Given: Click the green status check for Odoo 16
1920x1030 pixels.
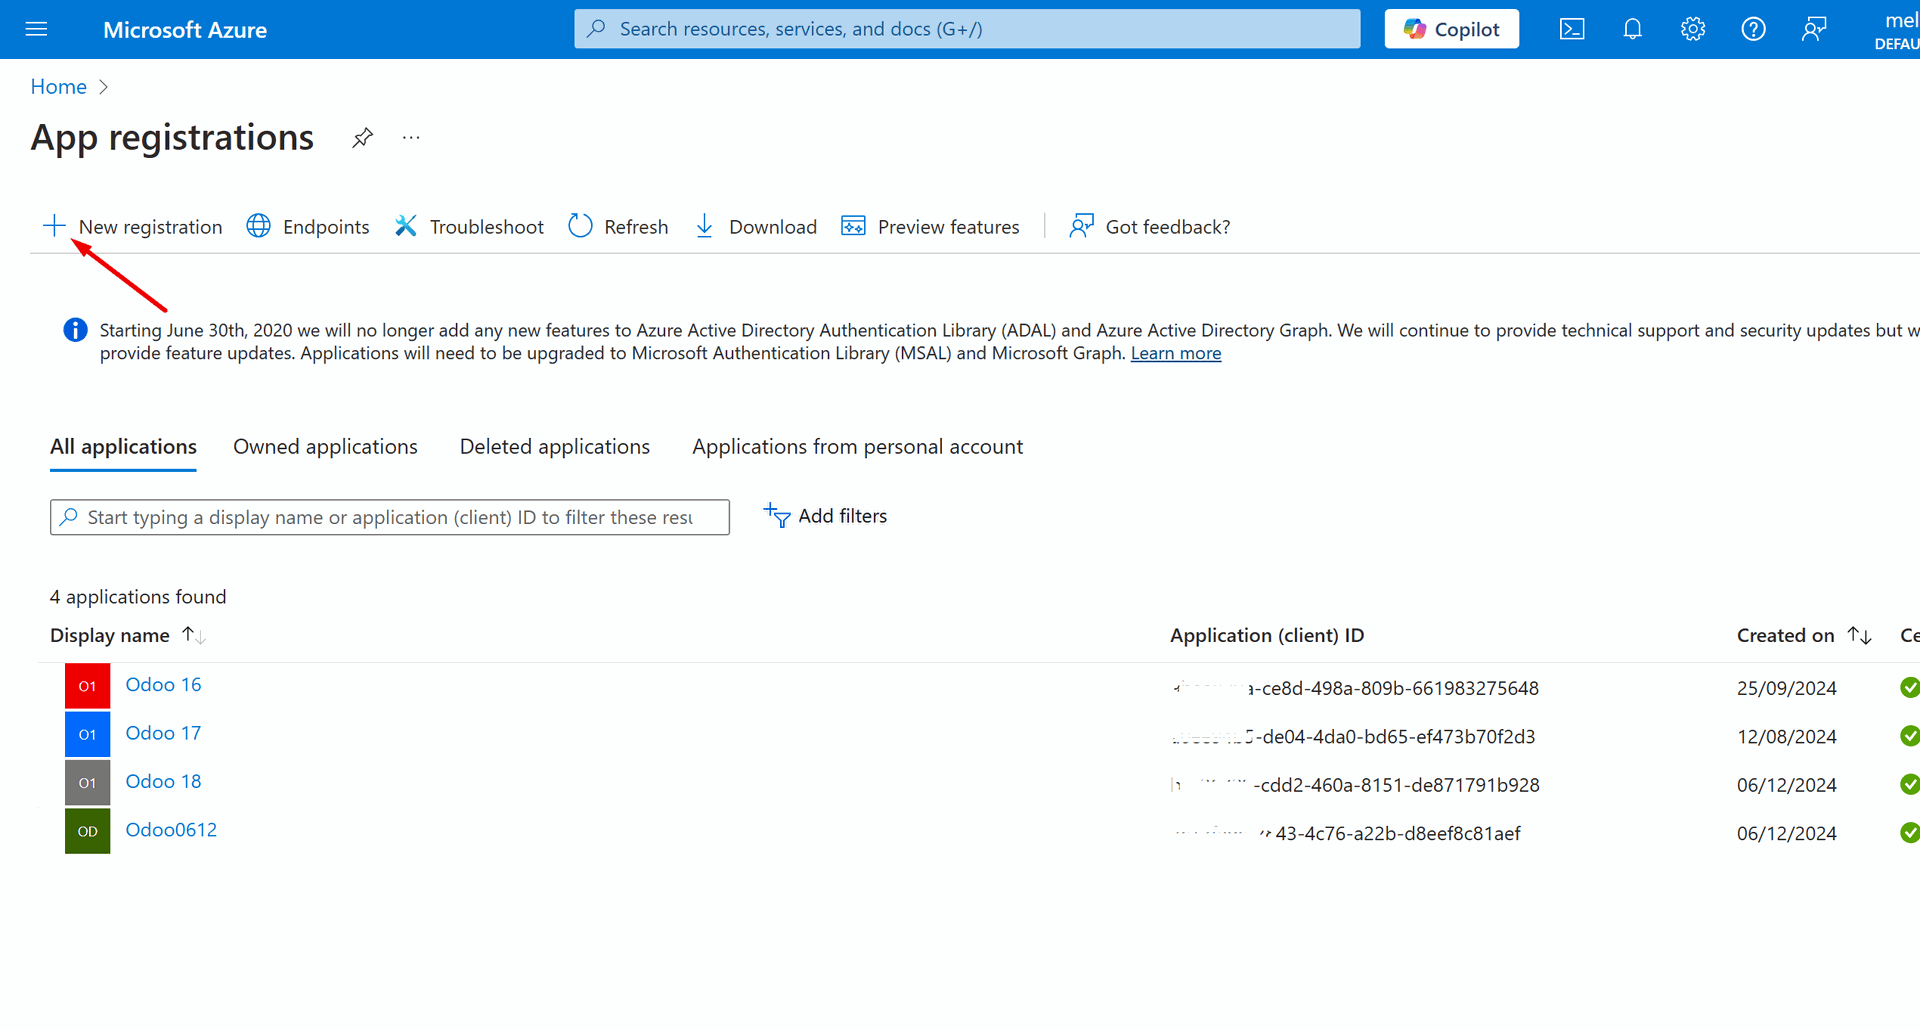Looking at the screenshot, I should click(x=1910, y=688).
